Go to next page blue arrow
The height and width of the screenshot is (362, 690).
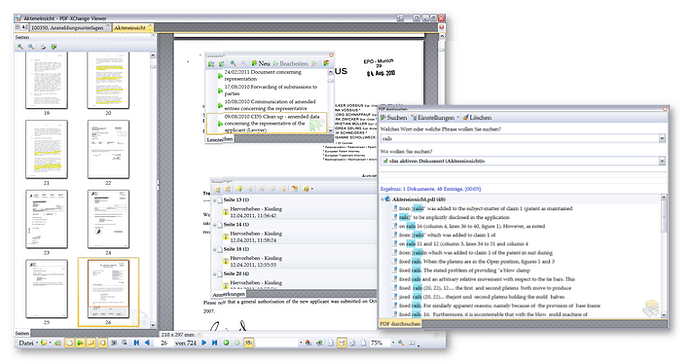[x=204, y=343]
